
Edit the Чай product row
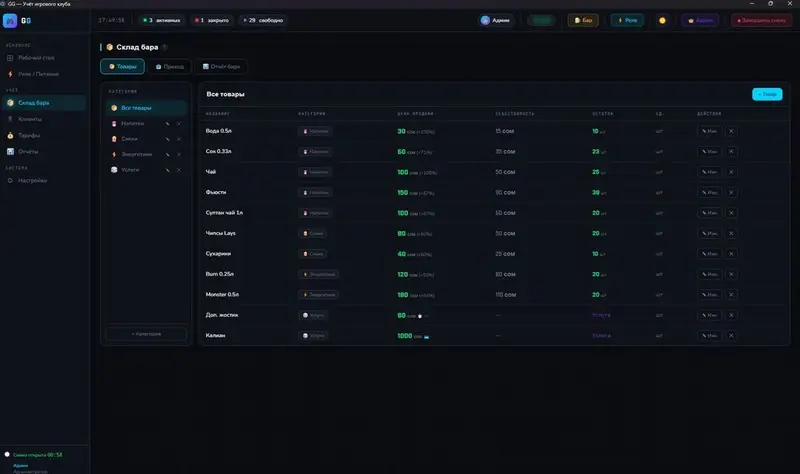(x=709, y=172)
